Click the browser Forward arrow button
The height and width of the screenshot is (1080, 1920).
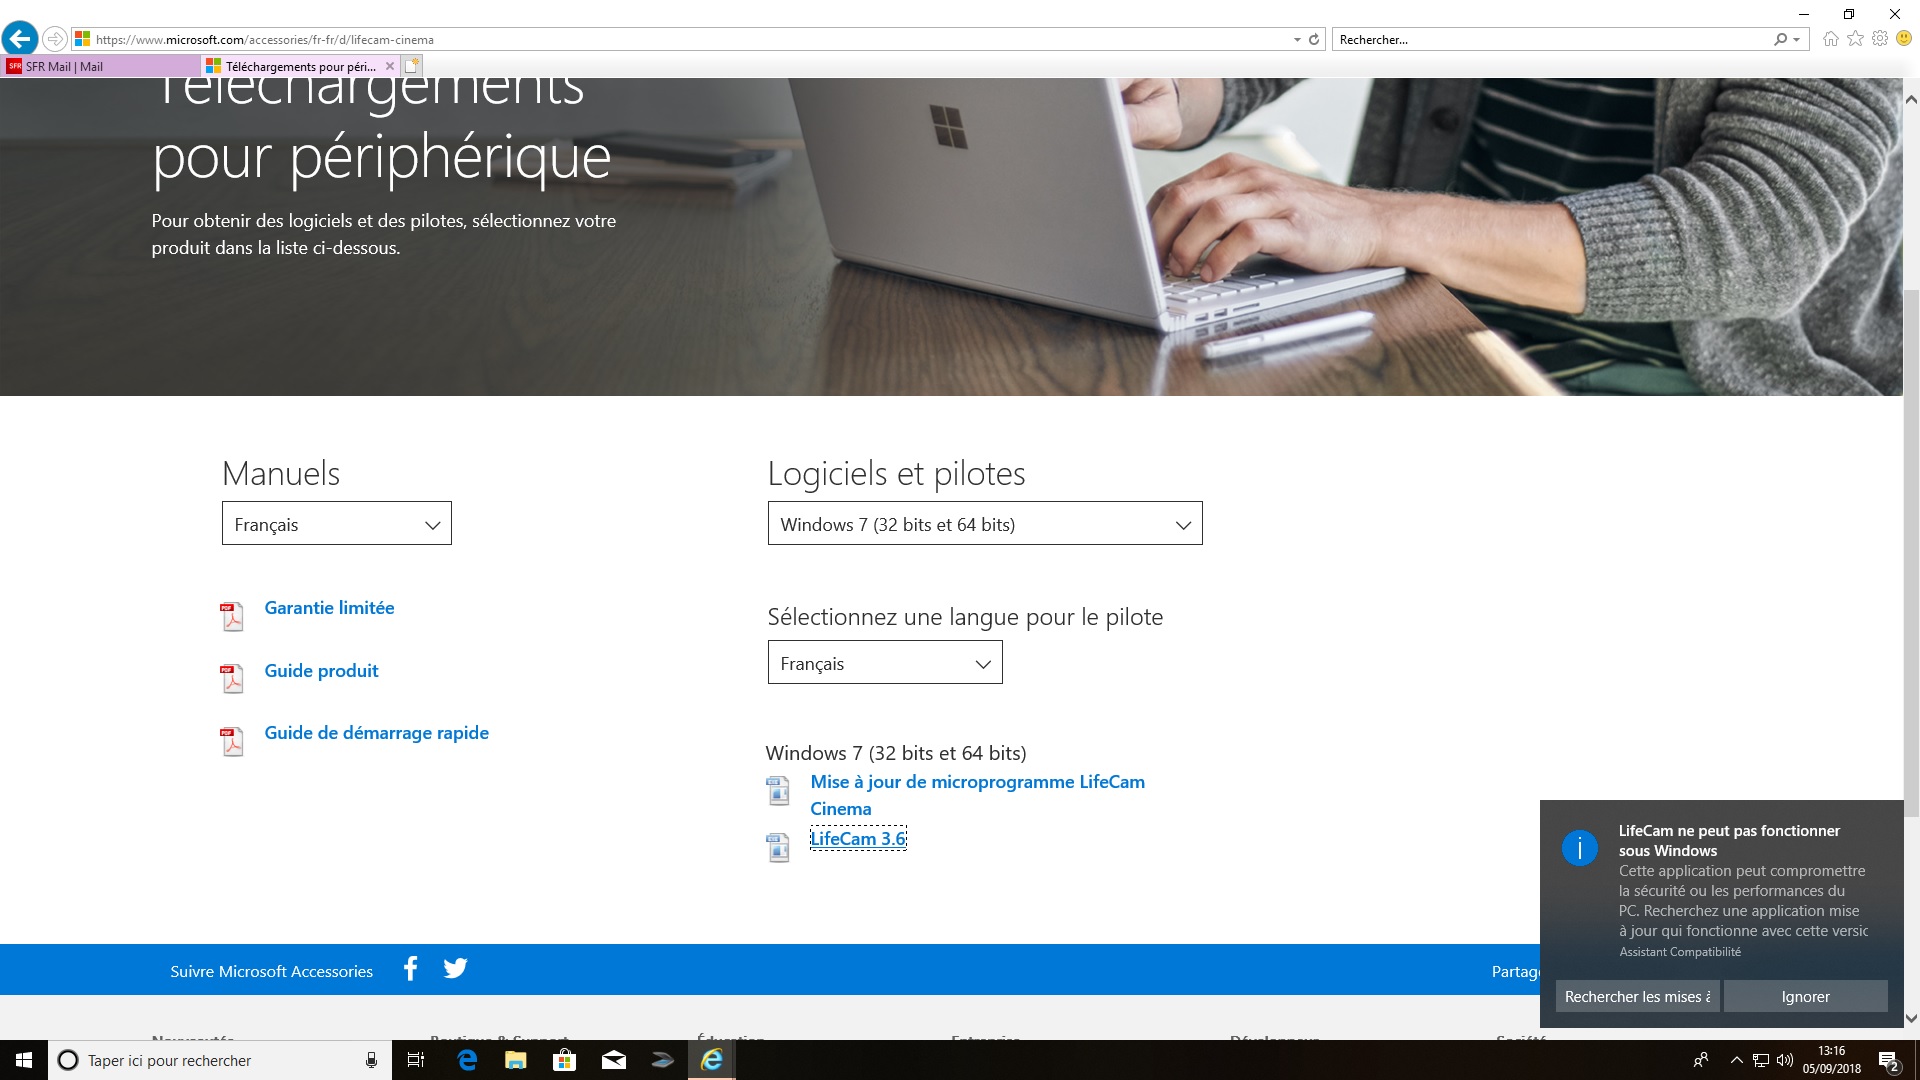[55, 39]
